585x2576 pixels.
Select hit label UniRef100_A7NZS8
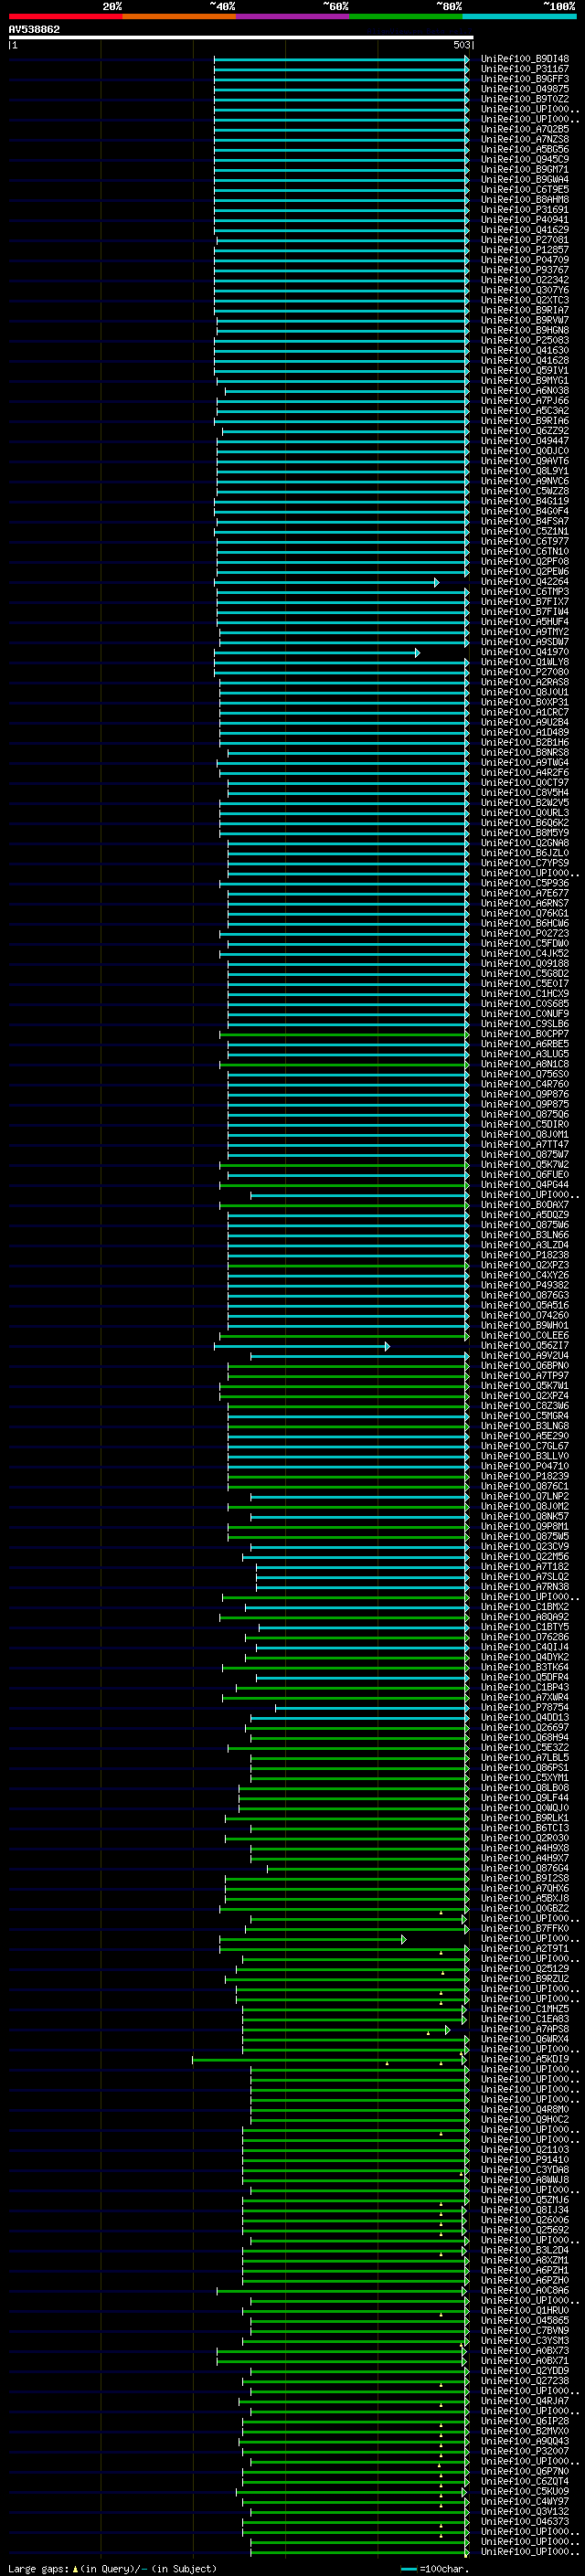tap(525, 139)
